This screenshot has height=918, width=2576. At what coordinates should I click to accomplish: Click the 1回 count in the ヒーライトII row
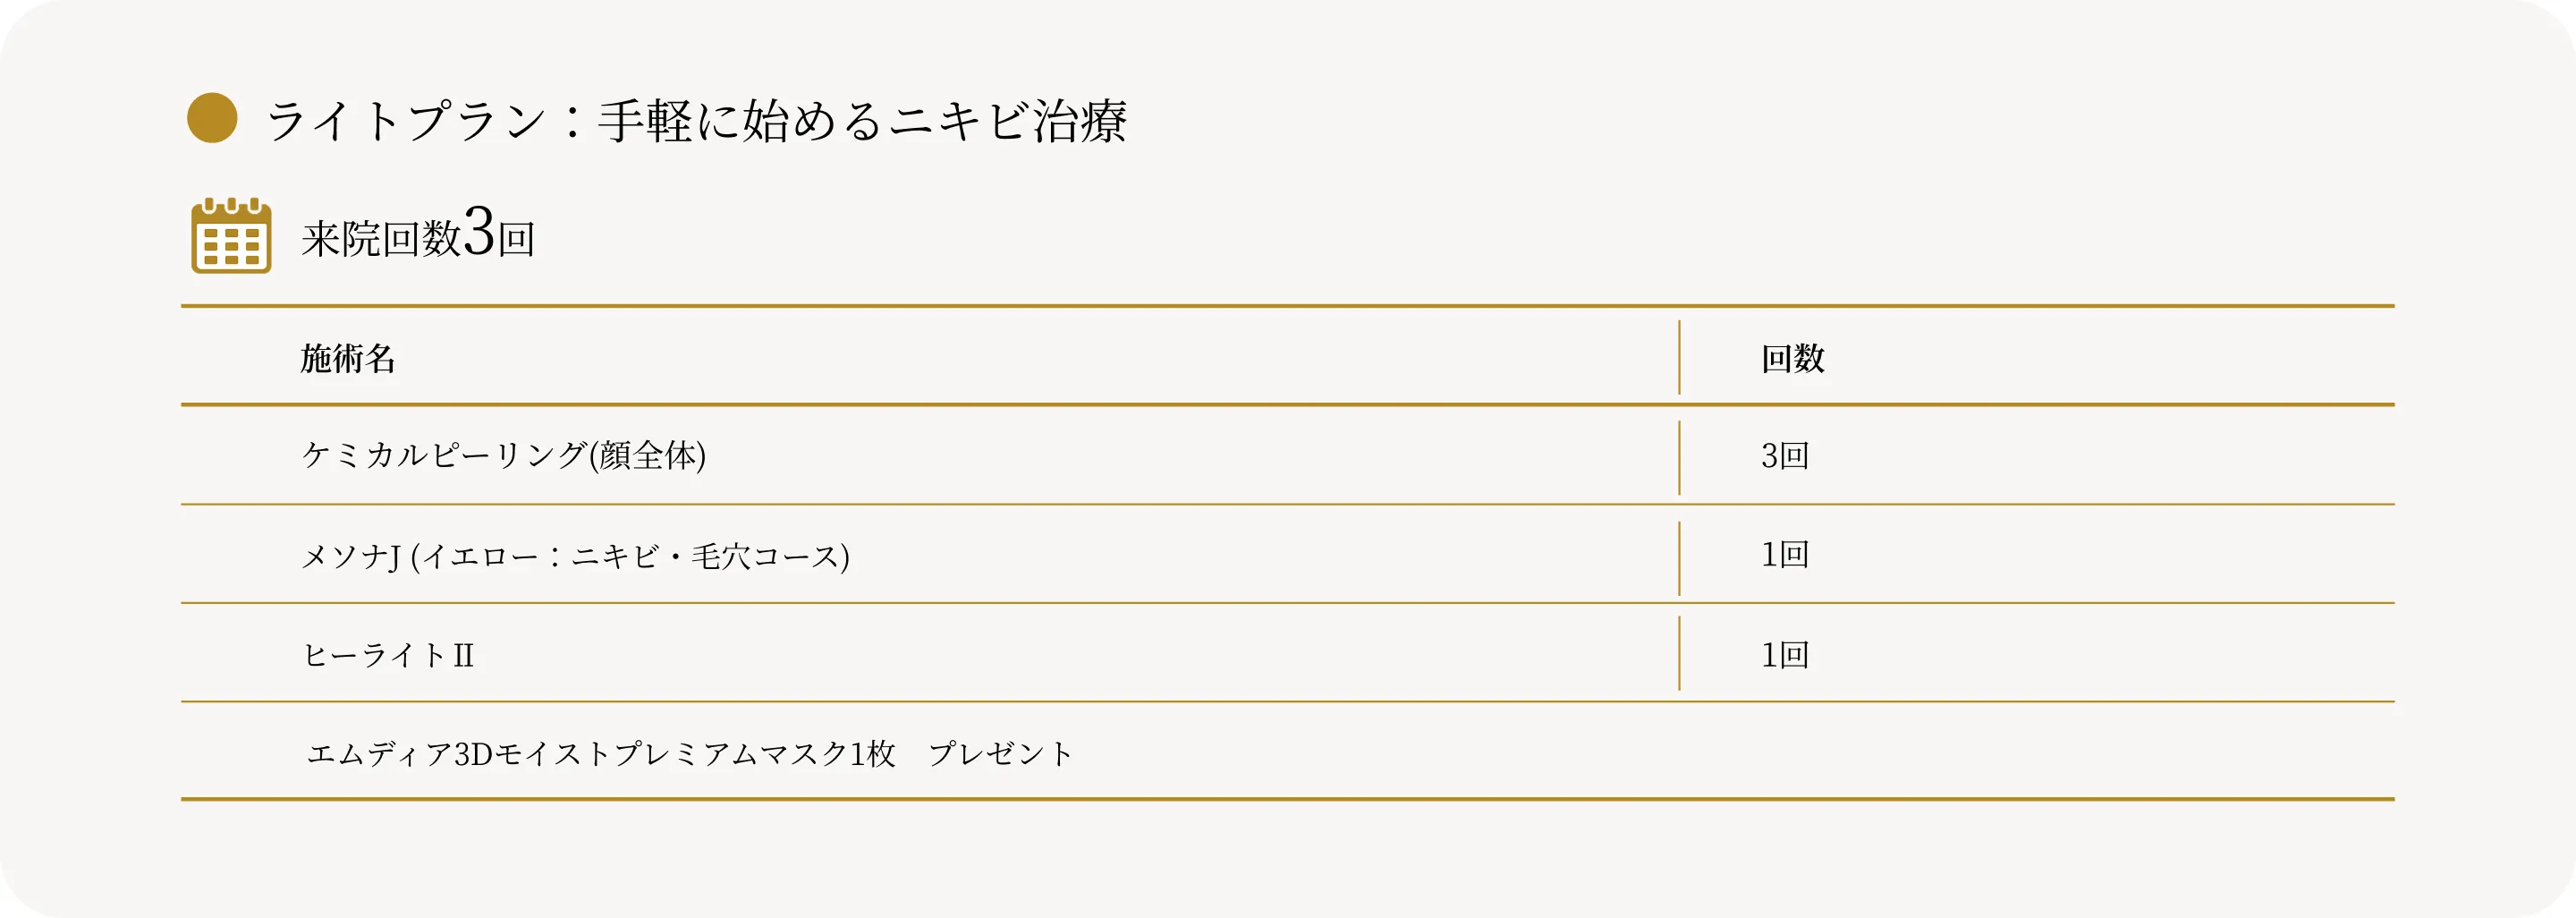coord(1785,655)
